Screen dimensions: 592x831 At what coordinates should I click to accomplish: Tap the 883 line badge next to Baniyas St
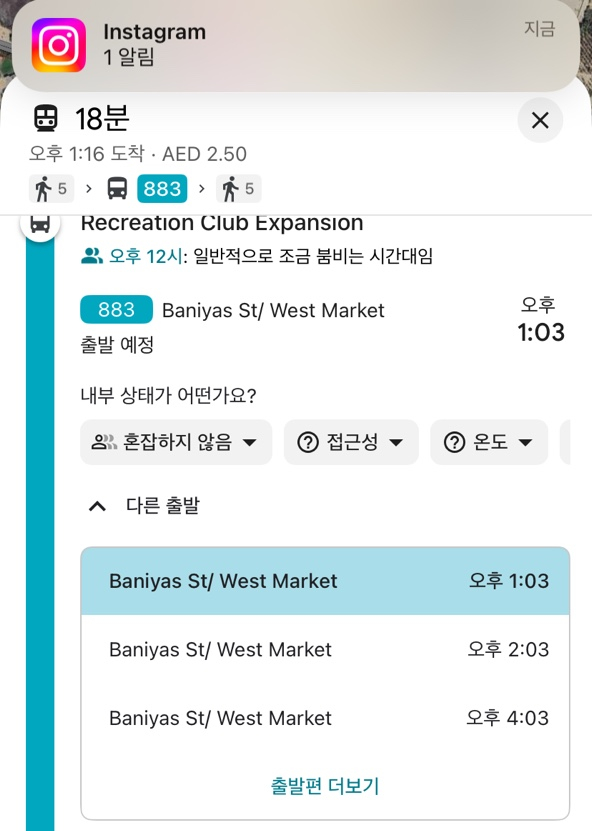pyautogui.click(x=117, y=310)
